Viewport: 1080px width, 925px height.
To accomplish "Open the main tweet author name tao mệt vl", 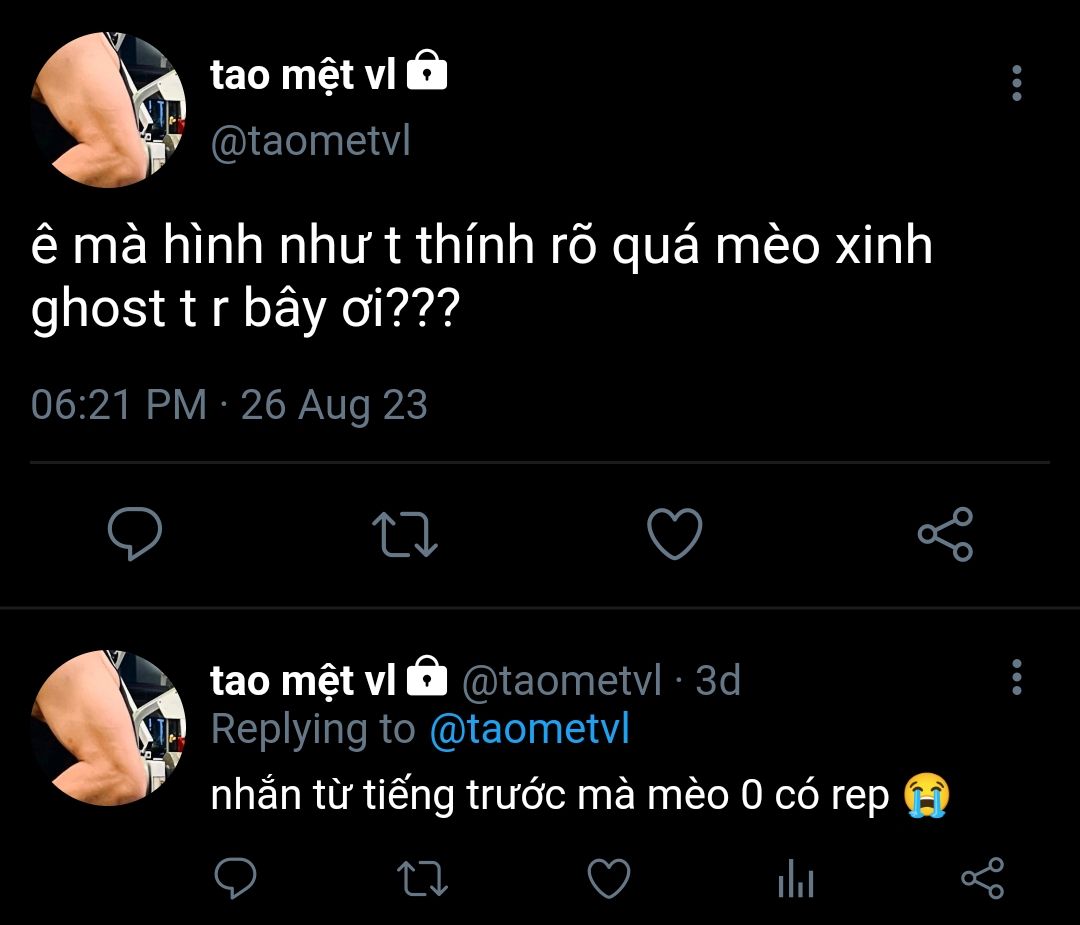I will point(303,74).
